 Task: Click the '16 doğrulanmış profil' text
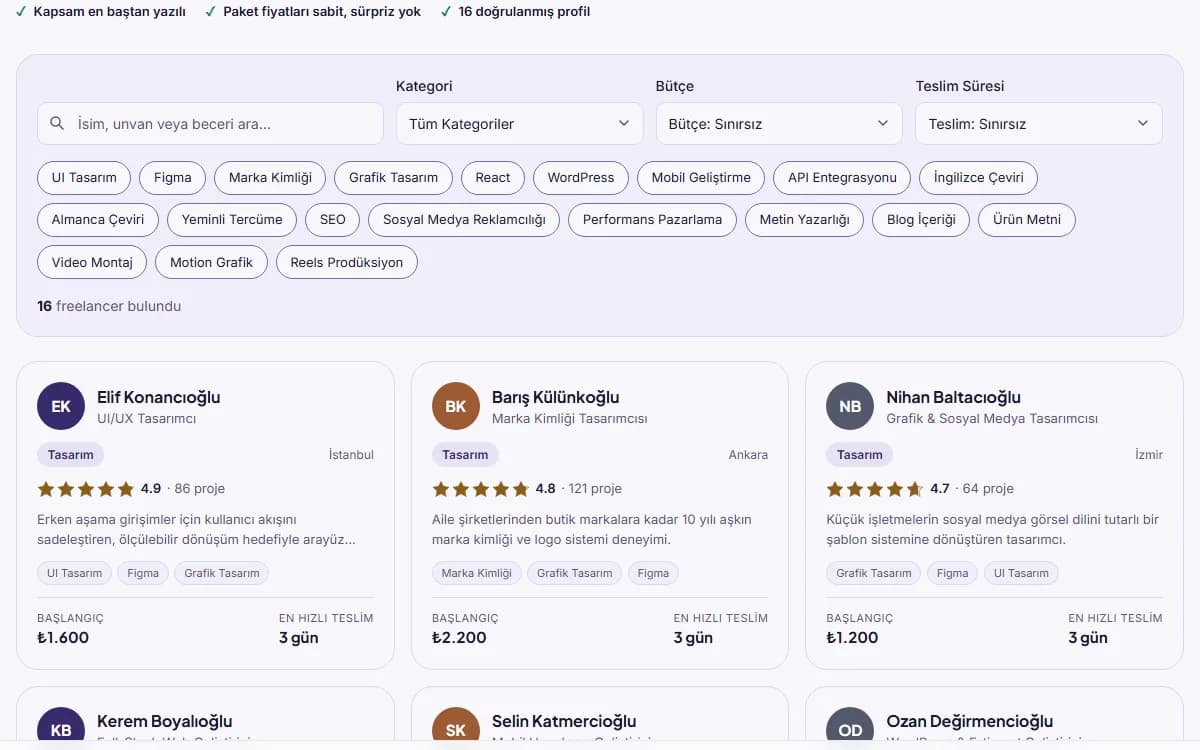click(524, 12)
